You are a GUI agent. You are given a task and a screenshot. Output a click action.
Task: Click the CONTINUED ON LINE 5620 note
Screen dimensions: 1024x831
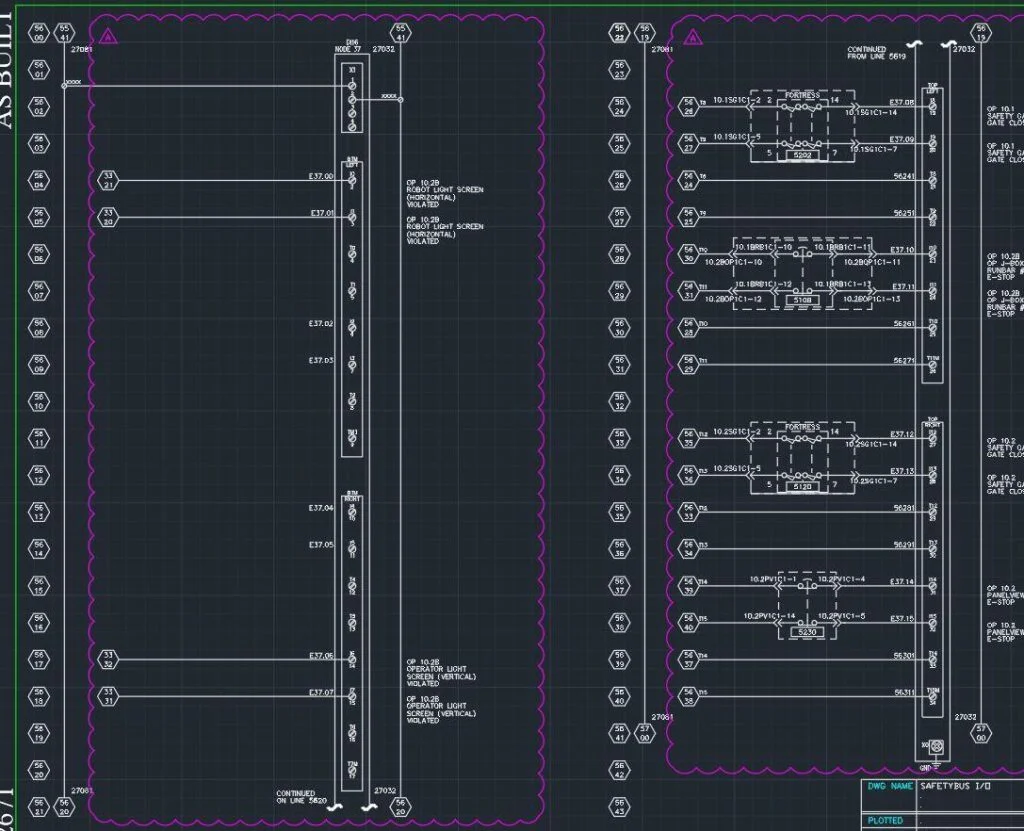(296, 797)
